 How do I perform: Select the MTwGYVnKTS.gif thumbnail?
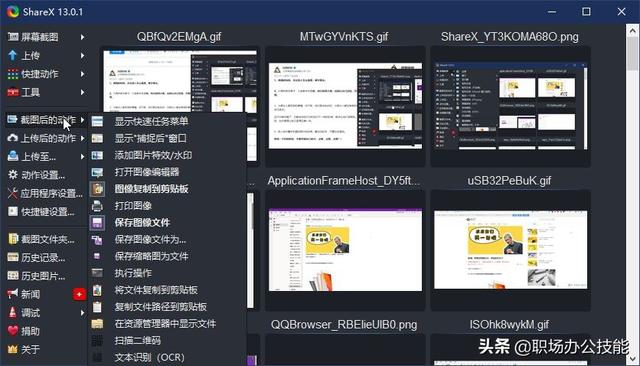pos(345,106)
